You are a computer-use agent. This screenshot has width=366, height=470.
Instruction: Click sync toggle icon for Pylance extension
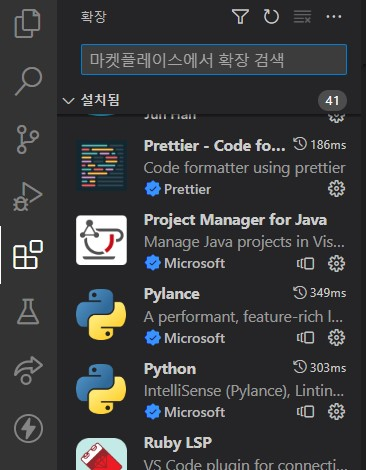305,338
